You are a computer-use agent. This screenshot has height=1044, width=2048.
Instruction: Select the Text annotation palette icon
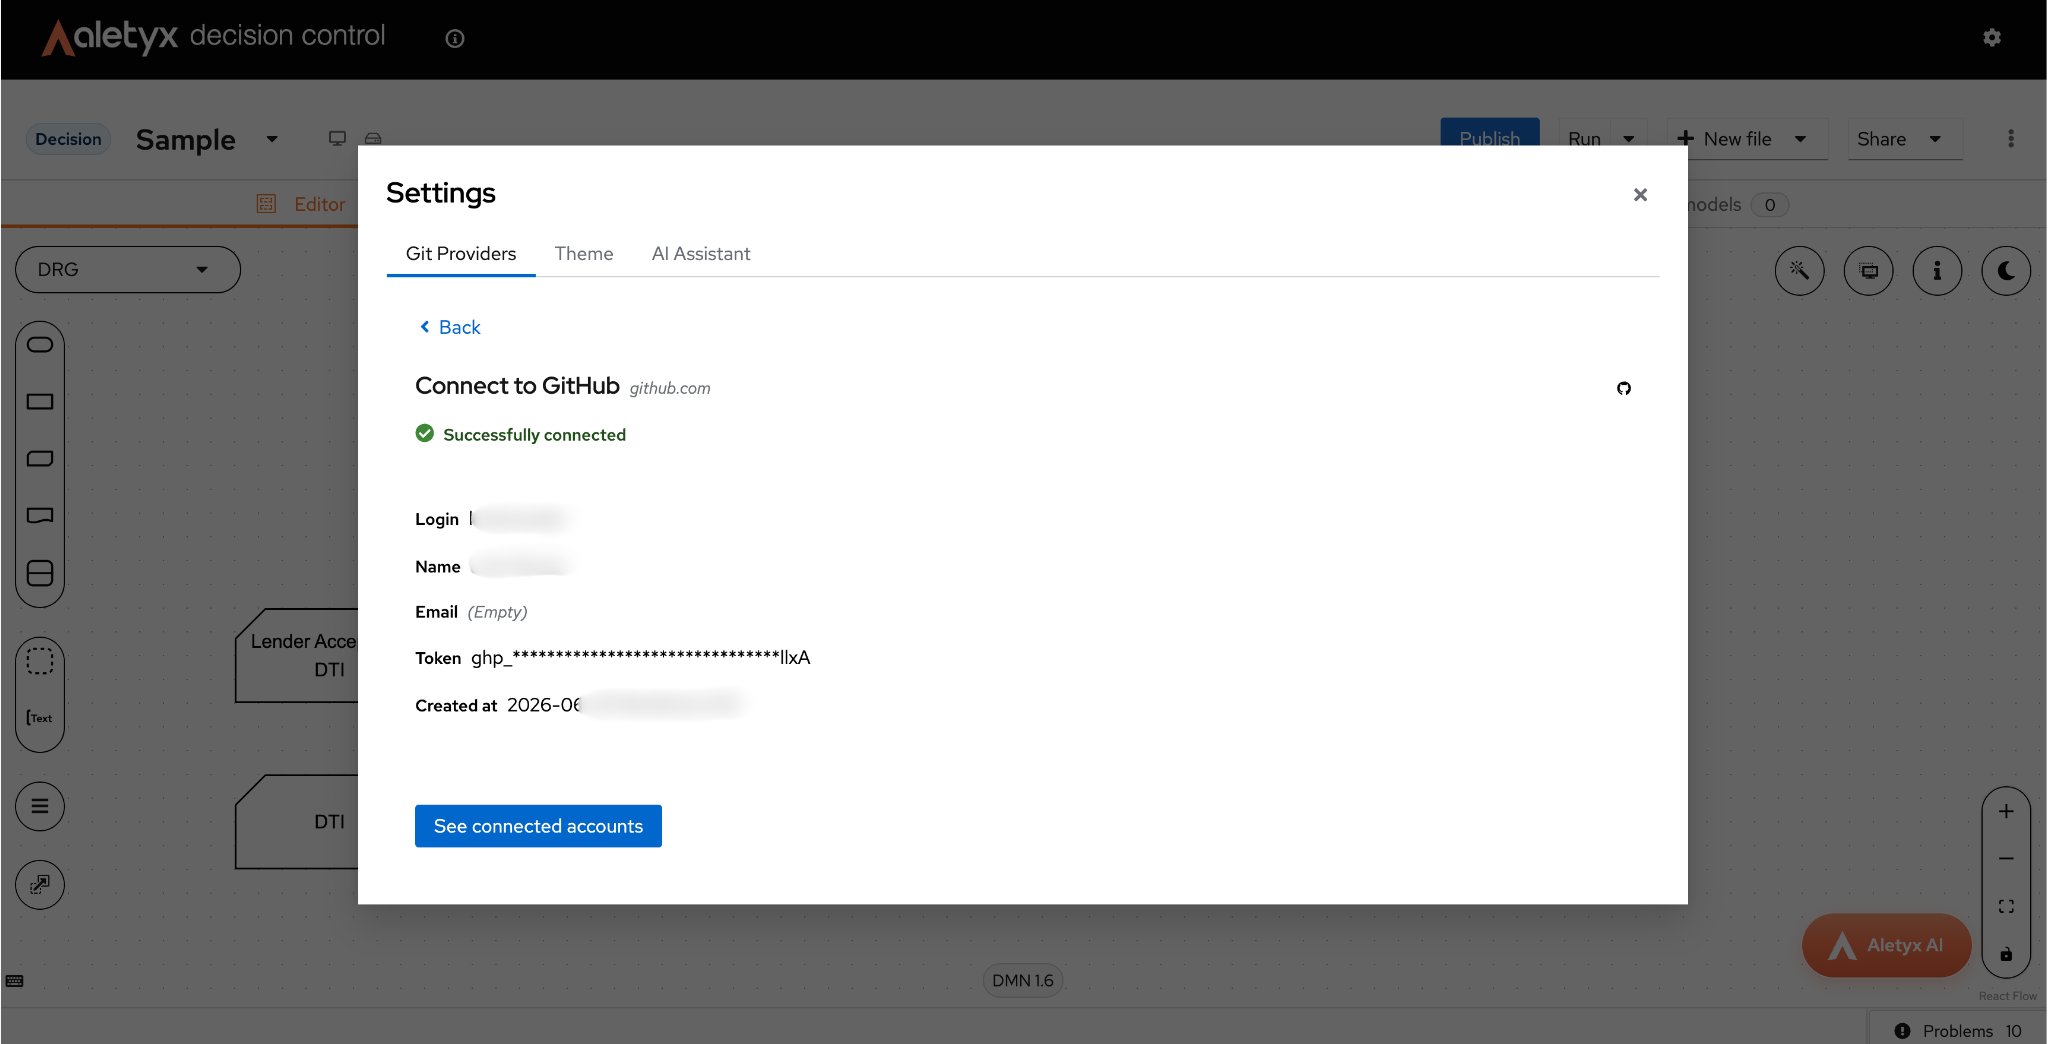point(40,718)
